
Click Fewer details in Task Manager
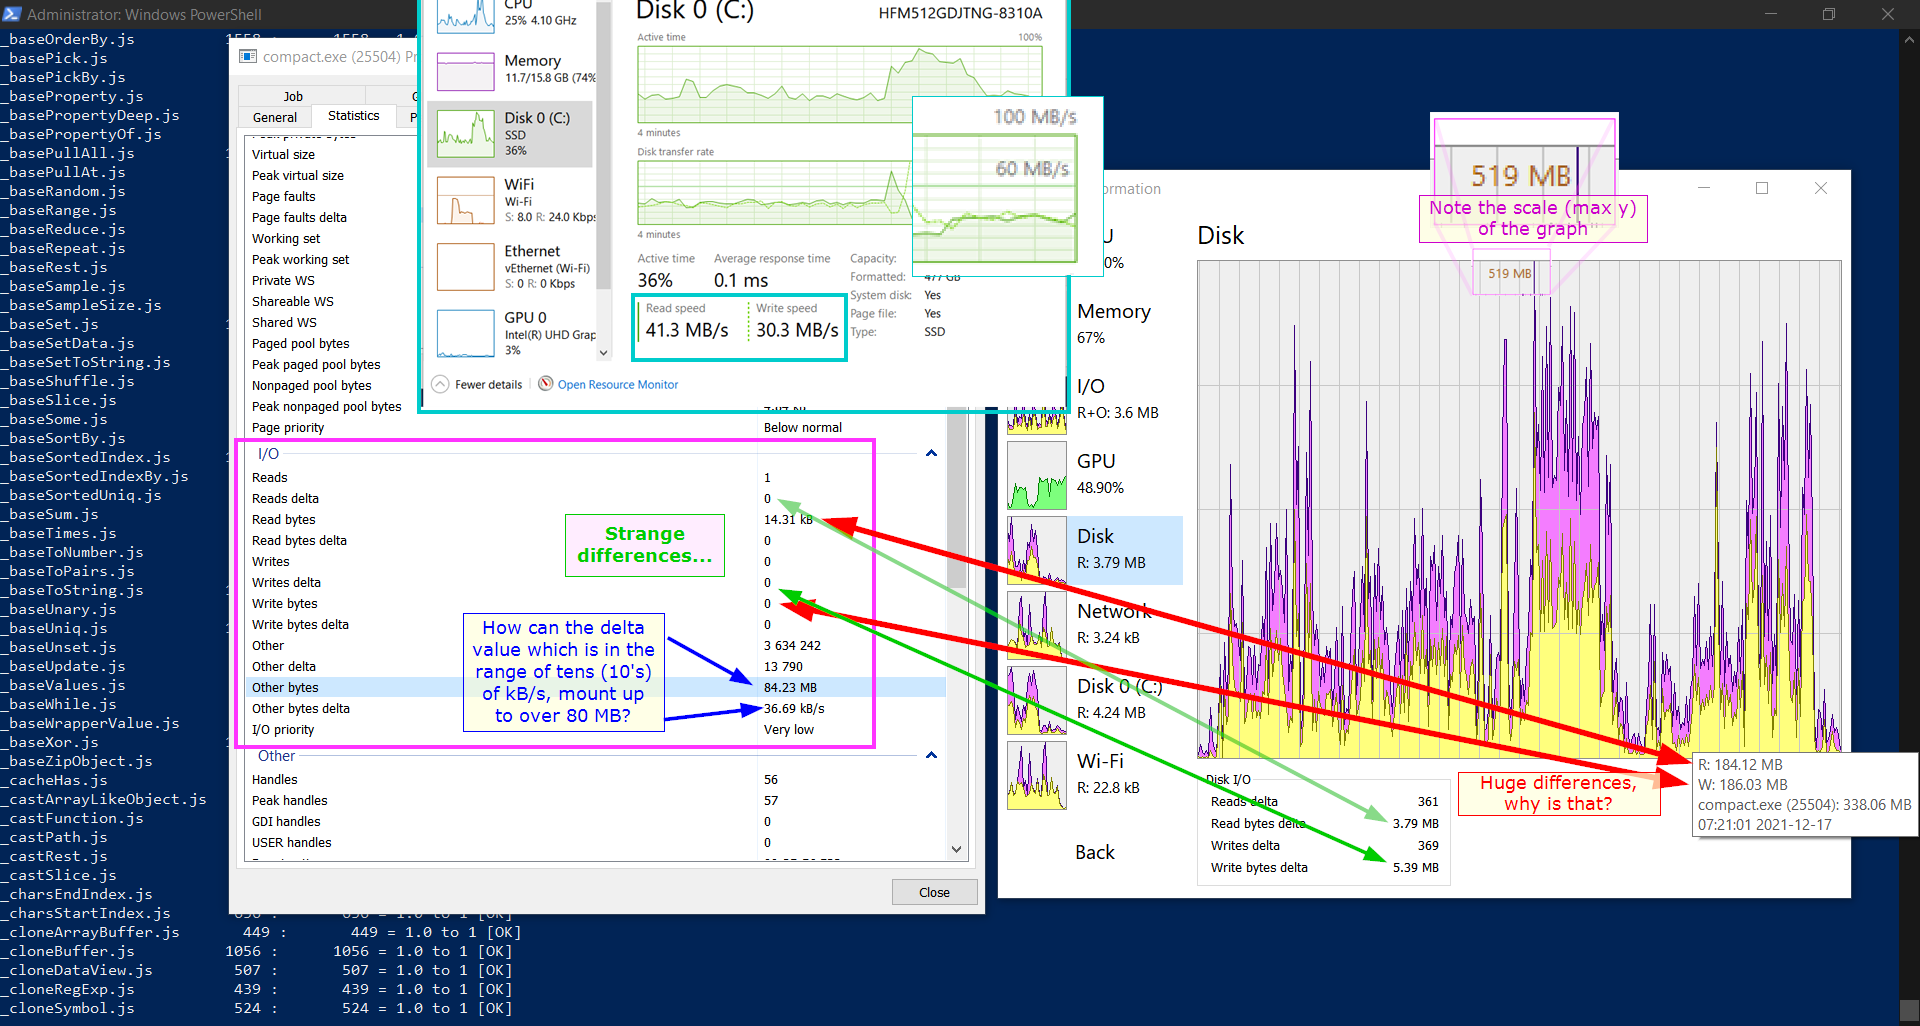pos(488,385)
